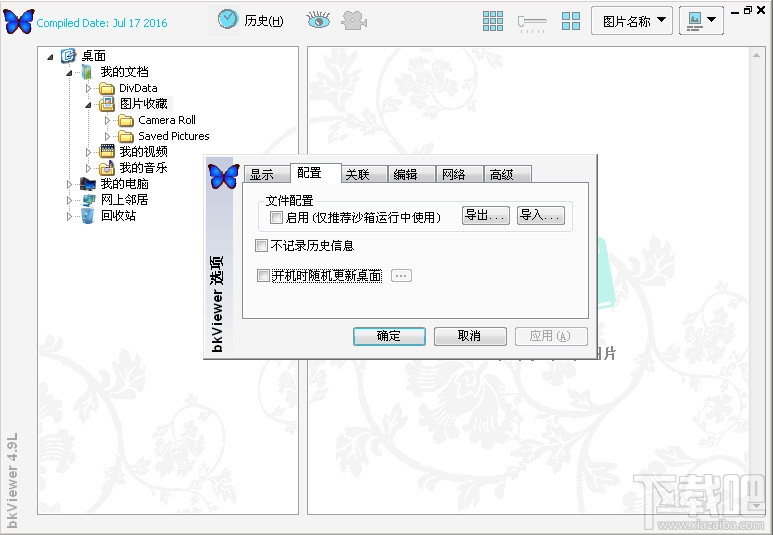Click the Saved Pictures folder icon
The width and height of the screenshot is (773, 535).
pos(126,136)
